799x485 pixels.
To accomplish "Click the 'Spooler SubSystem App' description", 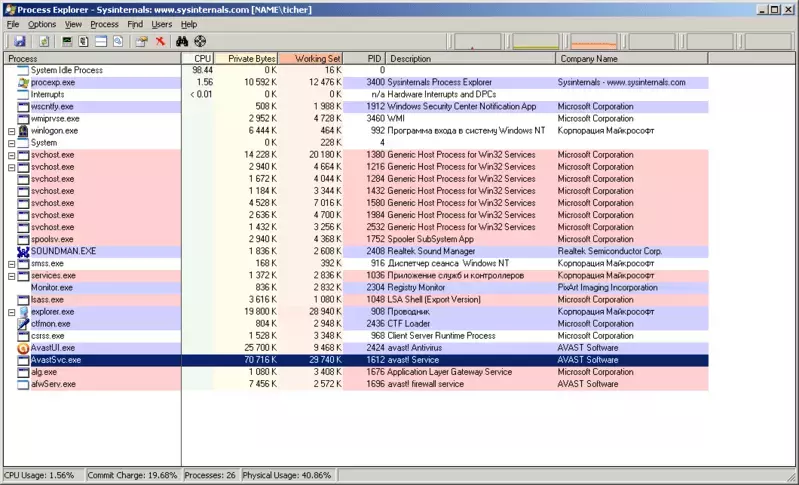I will (431, 239).
